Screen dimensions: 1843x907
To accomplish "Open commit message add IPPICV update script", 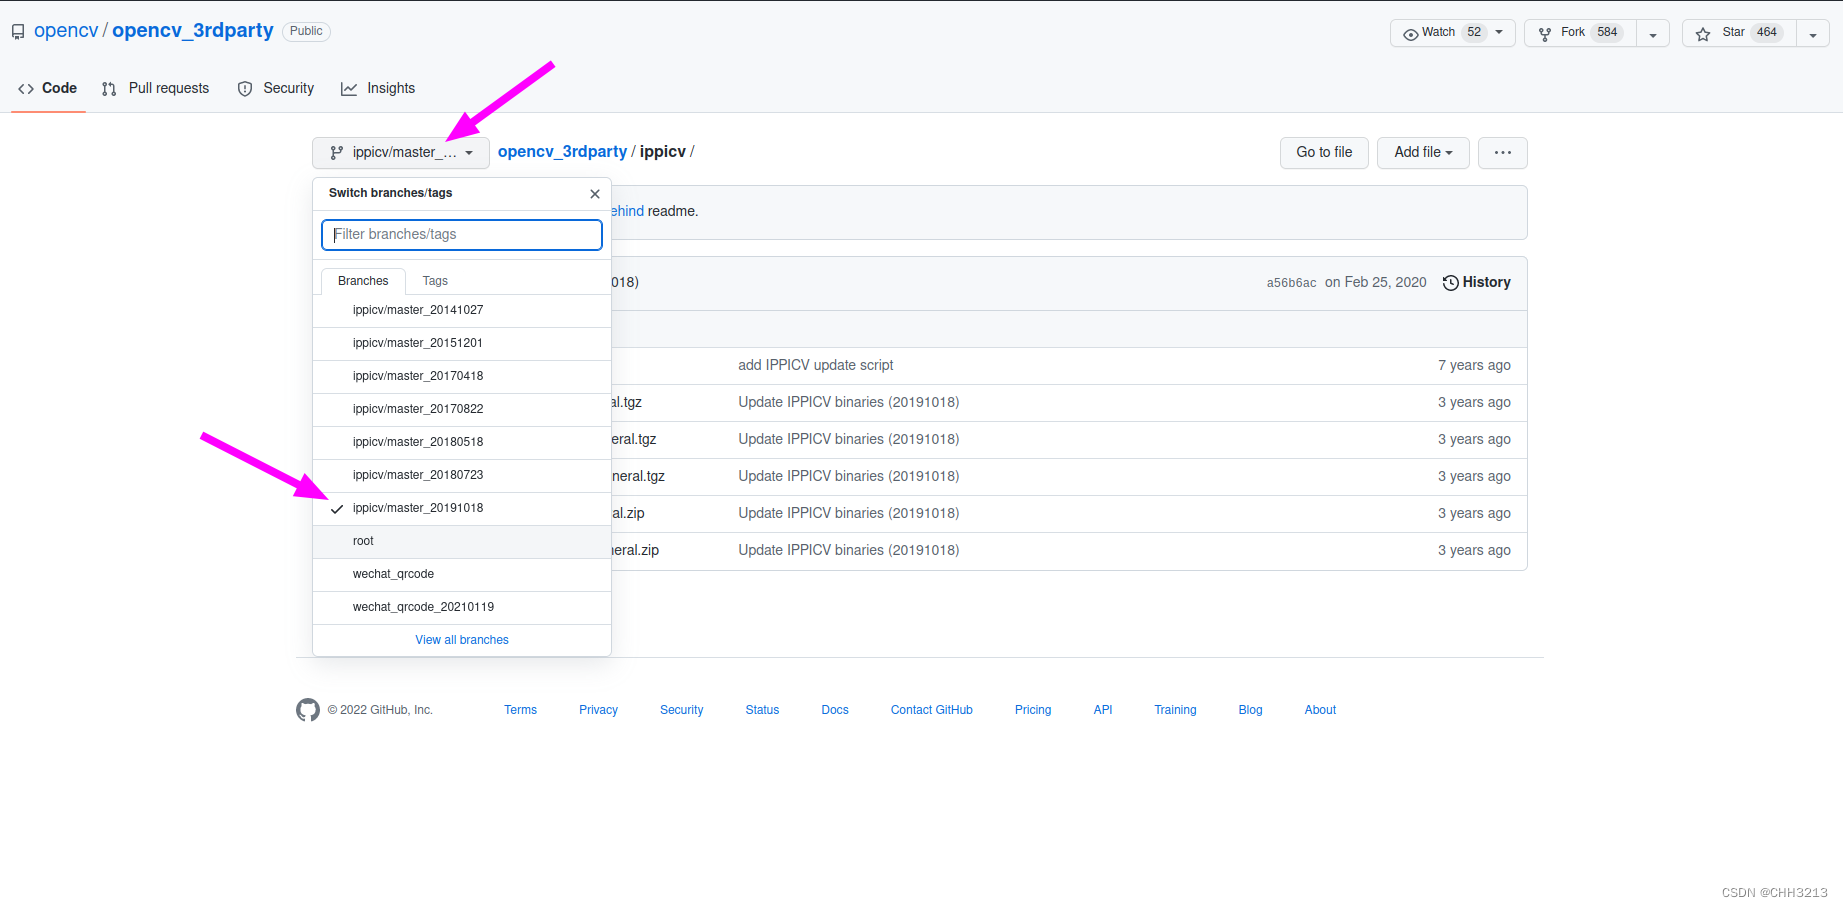I will pyautogui.click(x=816, y=365).
